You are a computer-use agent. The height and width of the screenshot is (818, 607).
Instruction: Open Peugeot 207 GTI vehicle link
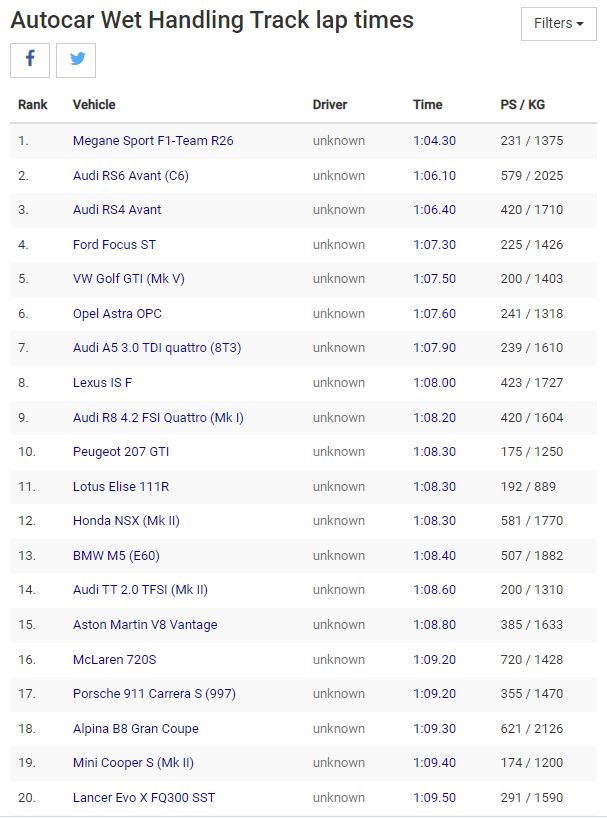pos(121,452)
